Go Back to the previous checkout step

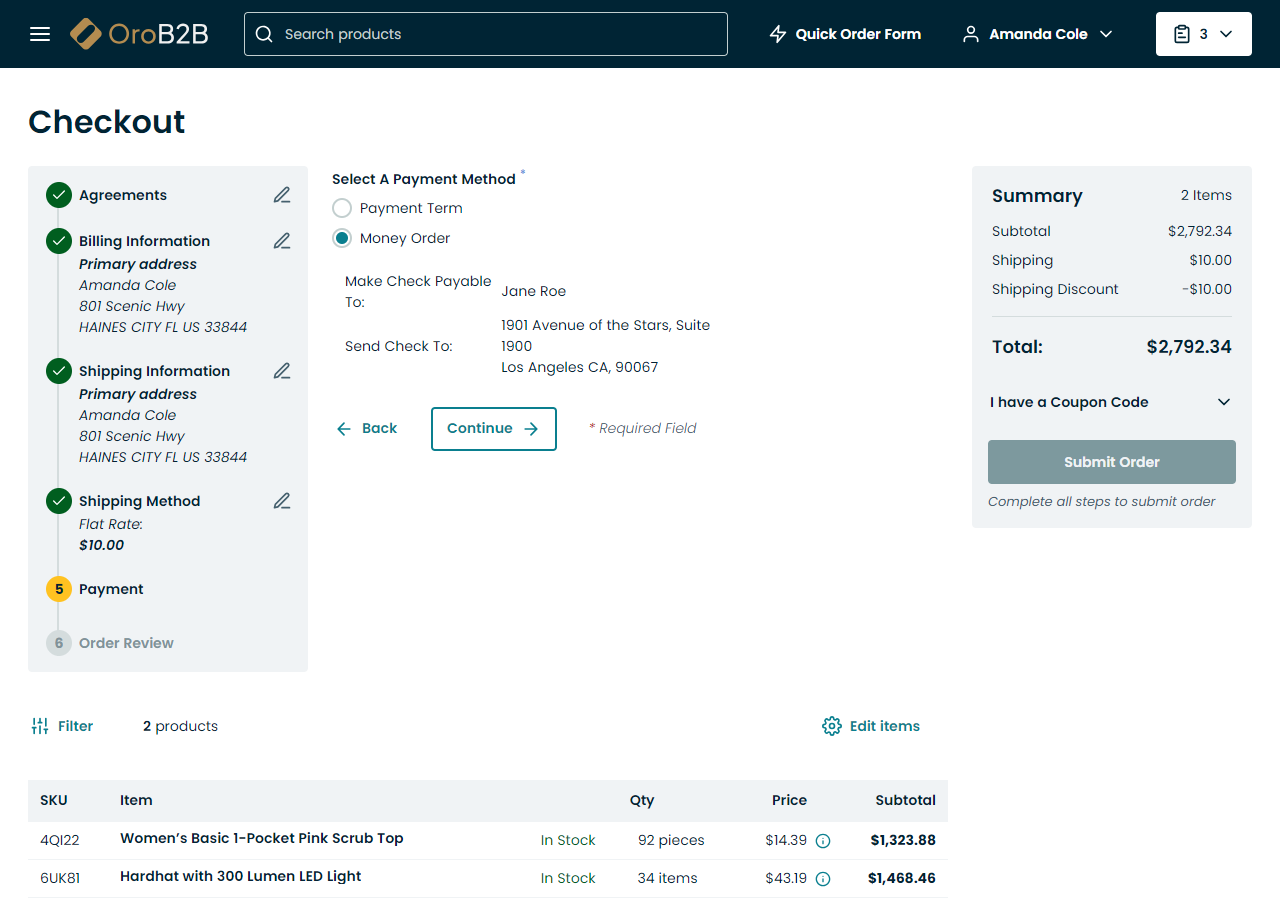[366, 428]
